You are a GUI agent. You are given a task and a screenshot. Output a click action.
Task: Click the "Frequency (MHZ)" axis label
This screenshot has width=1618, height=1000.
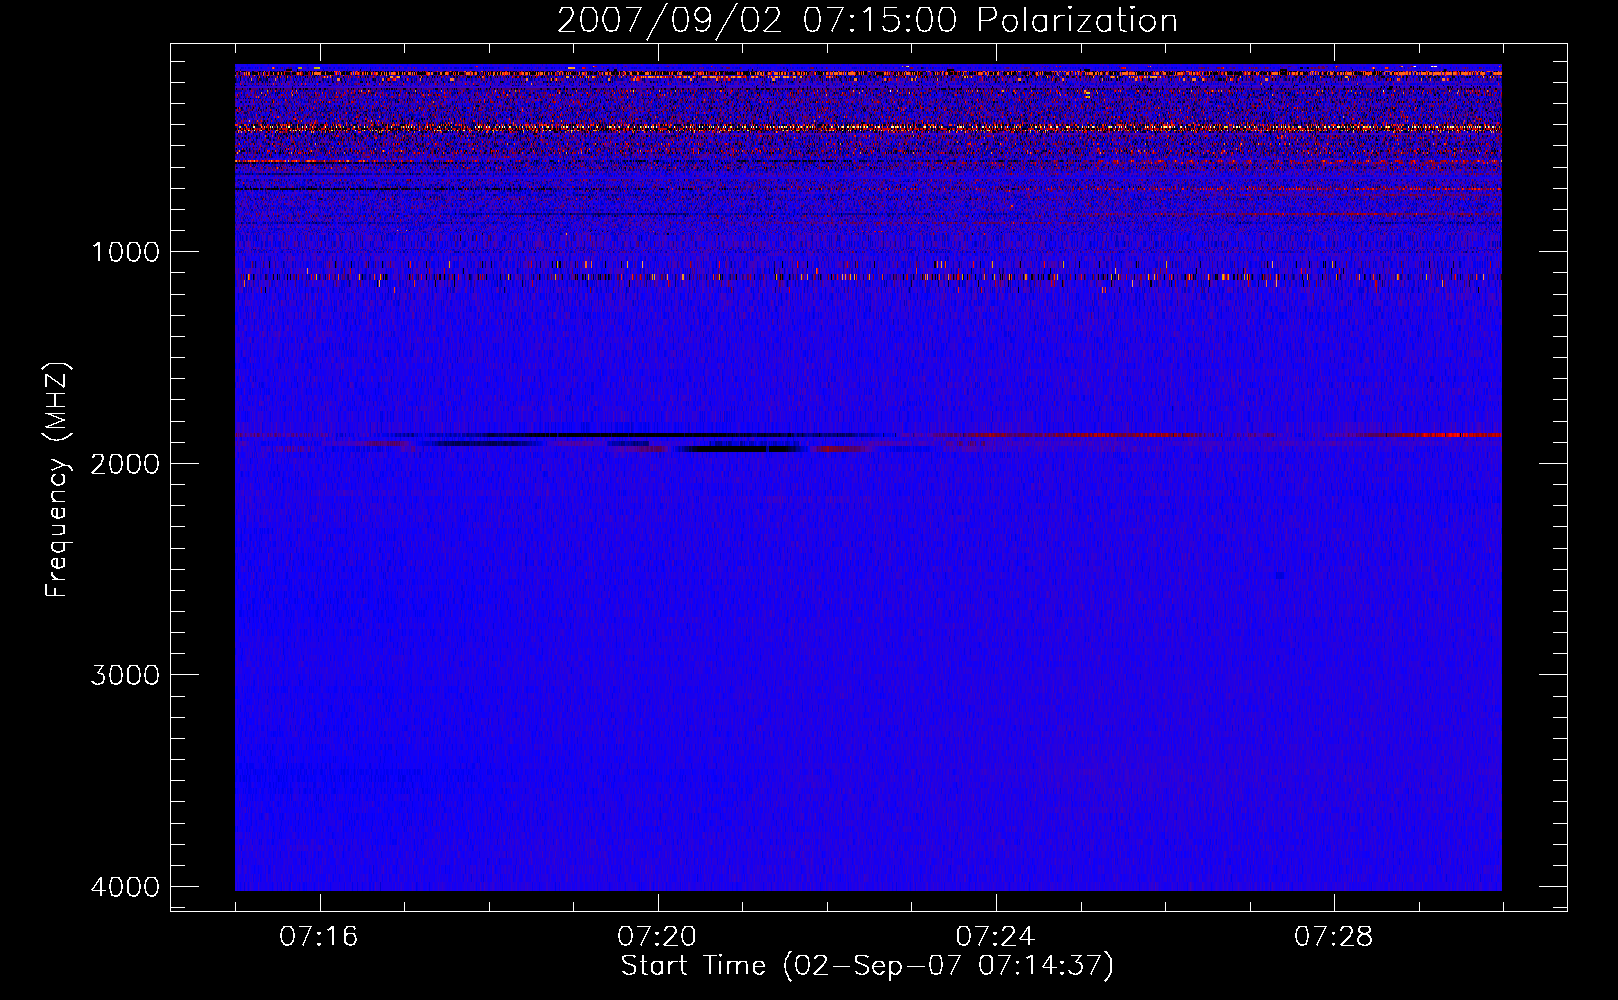(58, 480)
